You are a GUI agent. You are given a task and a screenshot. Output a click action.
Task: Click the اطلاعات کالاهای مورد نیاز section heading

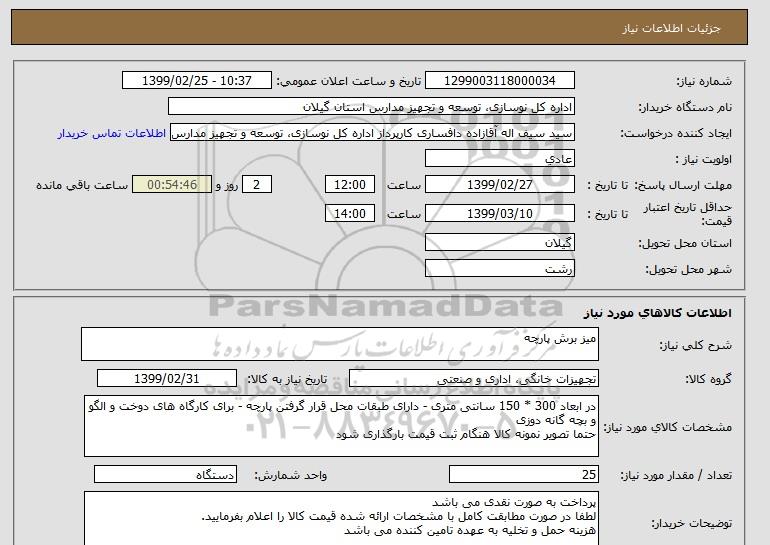coord(658,313)
